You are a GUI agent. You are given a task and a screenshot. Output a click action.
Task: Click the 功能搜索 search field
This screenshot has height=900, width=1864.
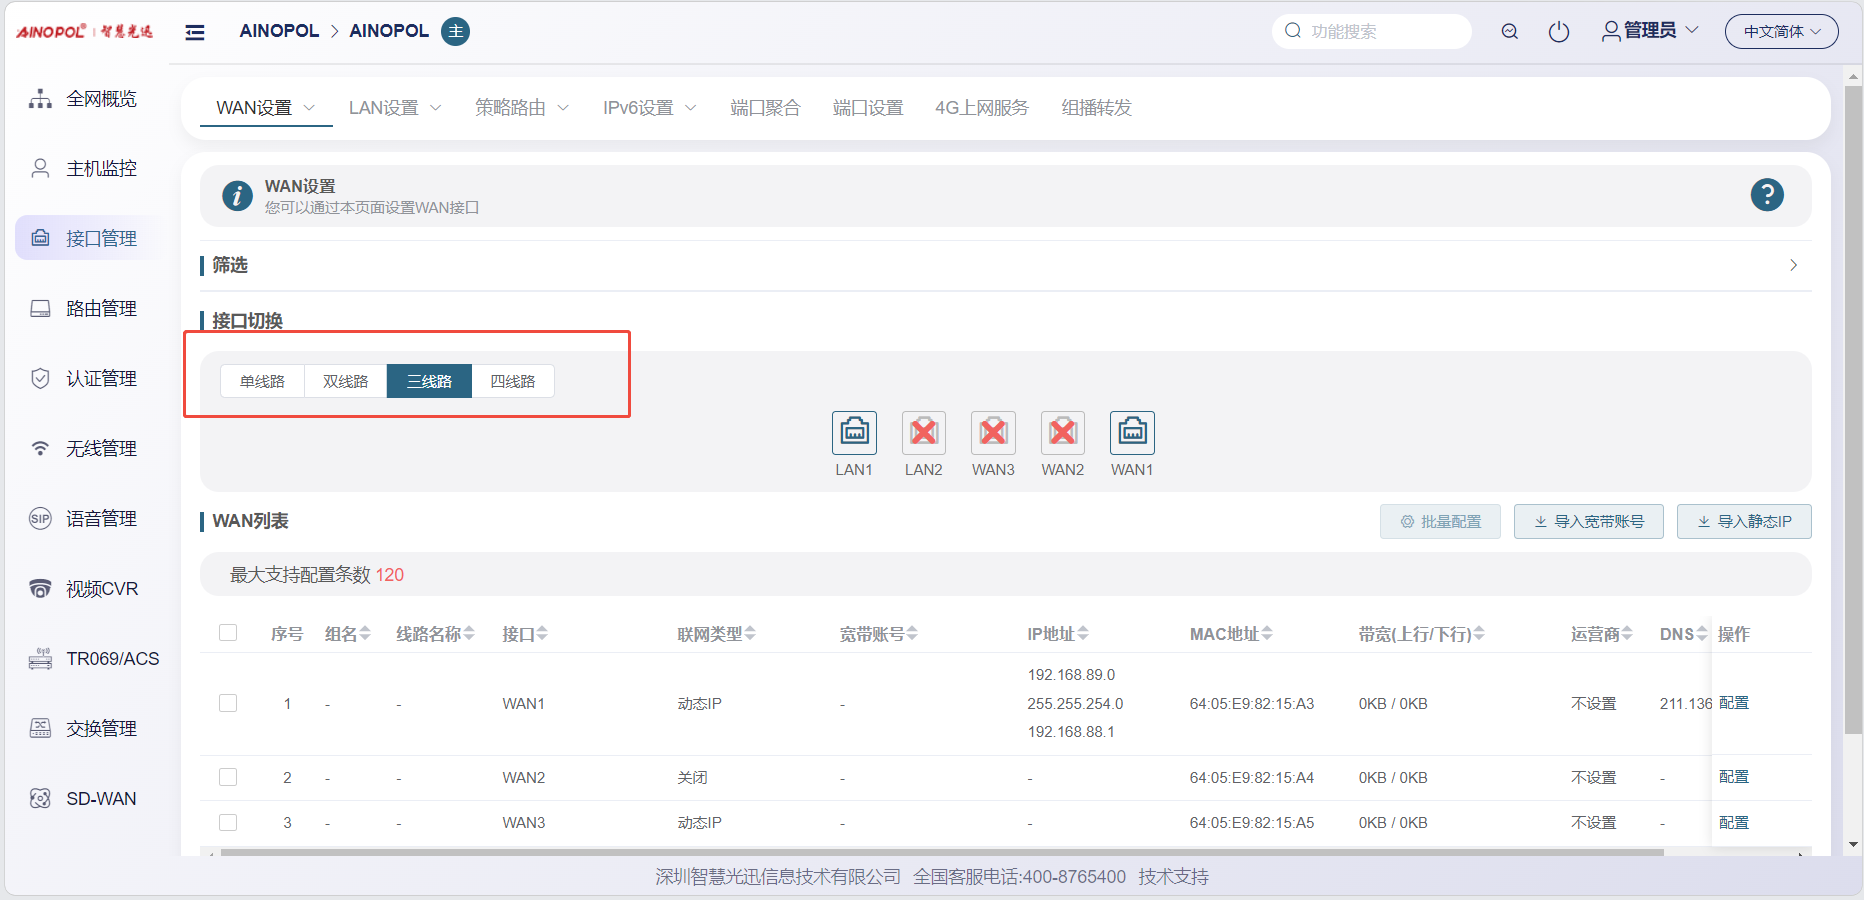1380,32
